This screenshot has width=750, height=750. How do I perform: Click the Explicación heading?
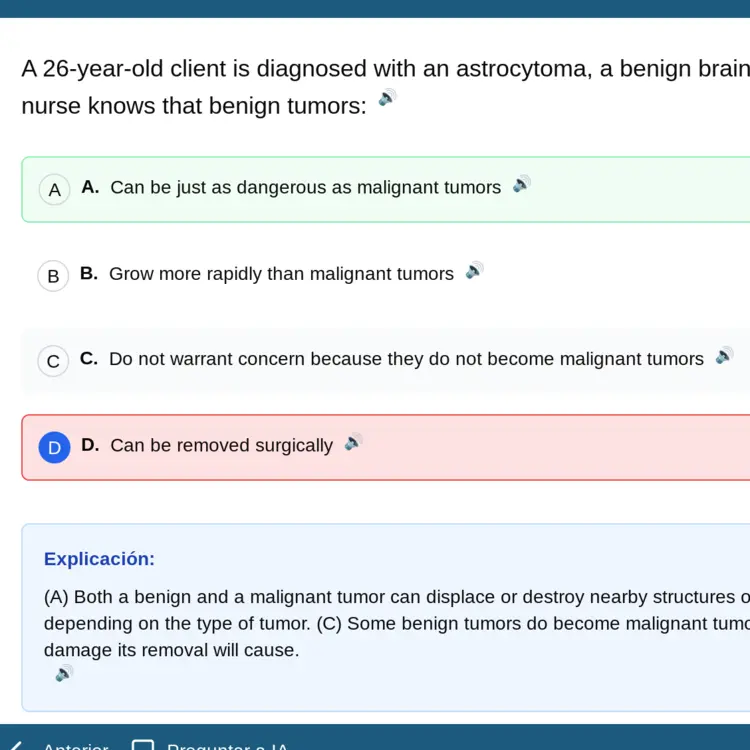tap(99, 559)
